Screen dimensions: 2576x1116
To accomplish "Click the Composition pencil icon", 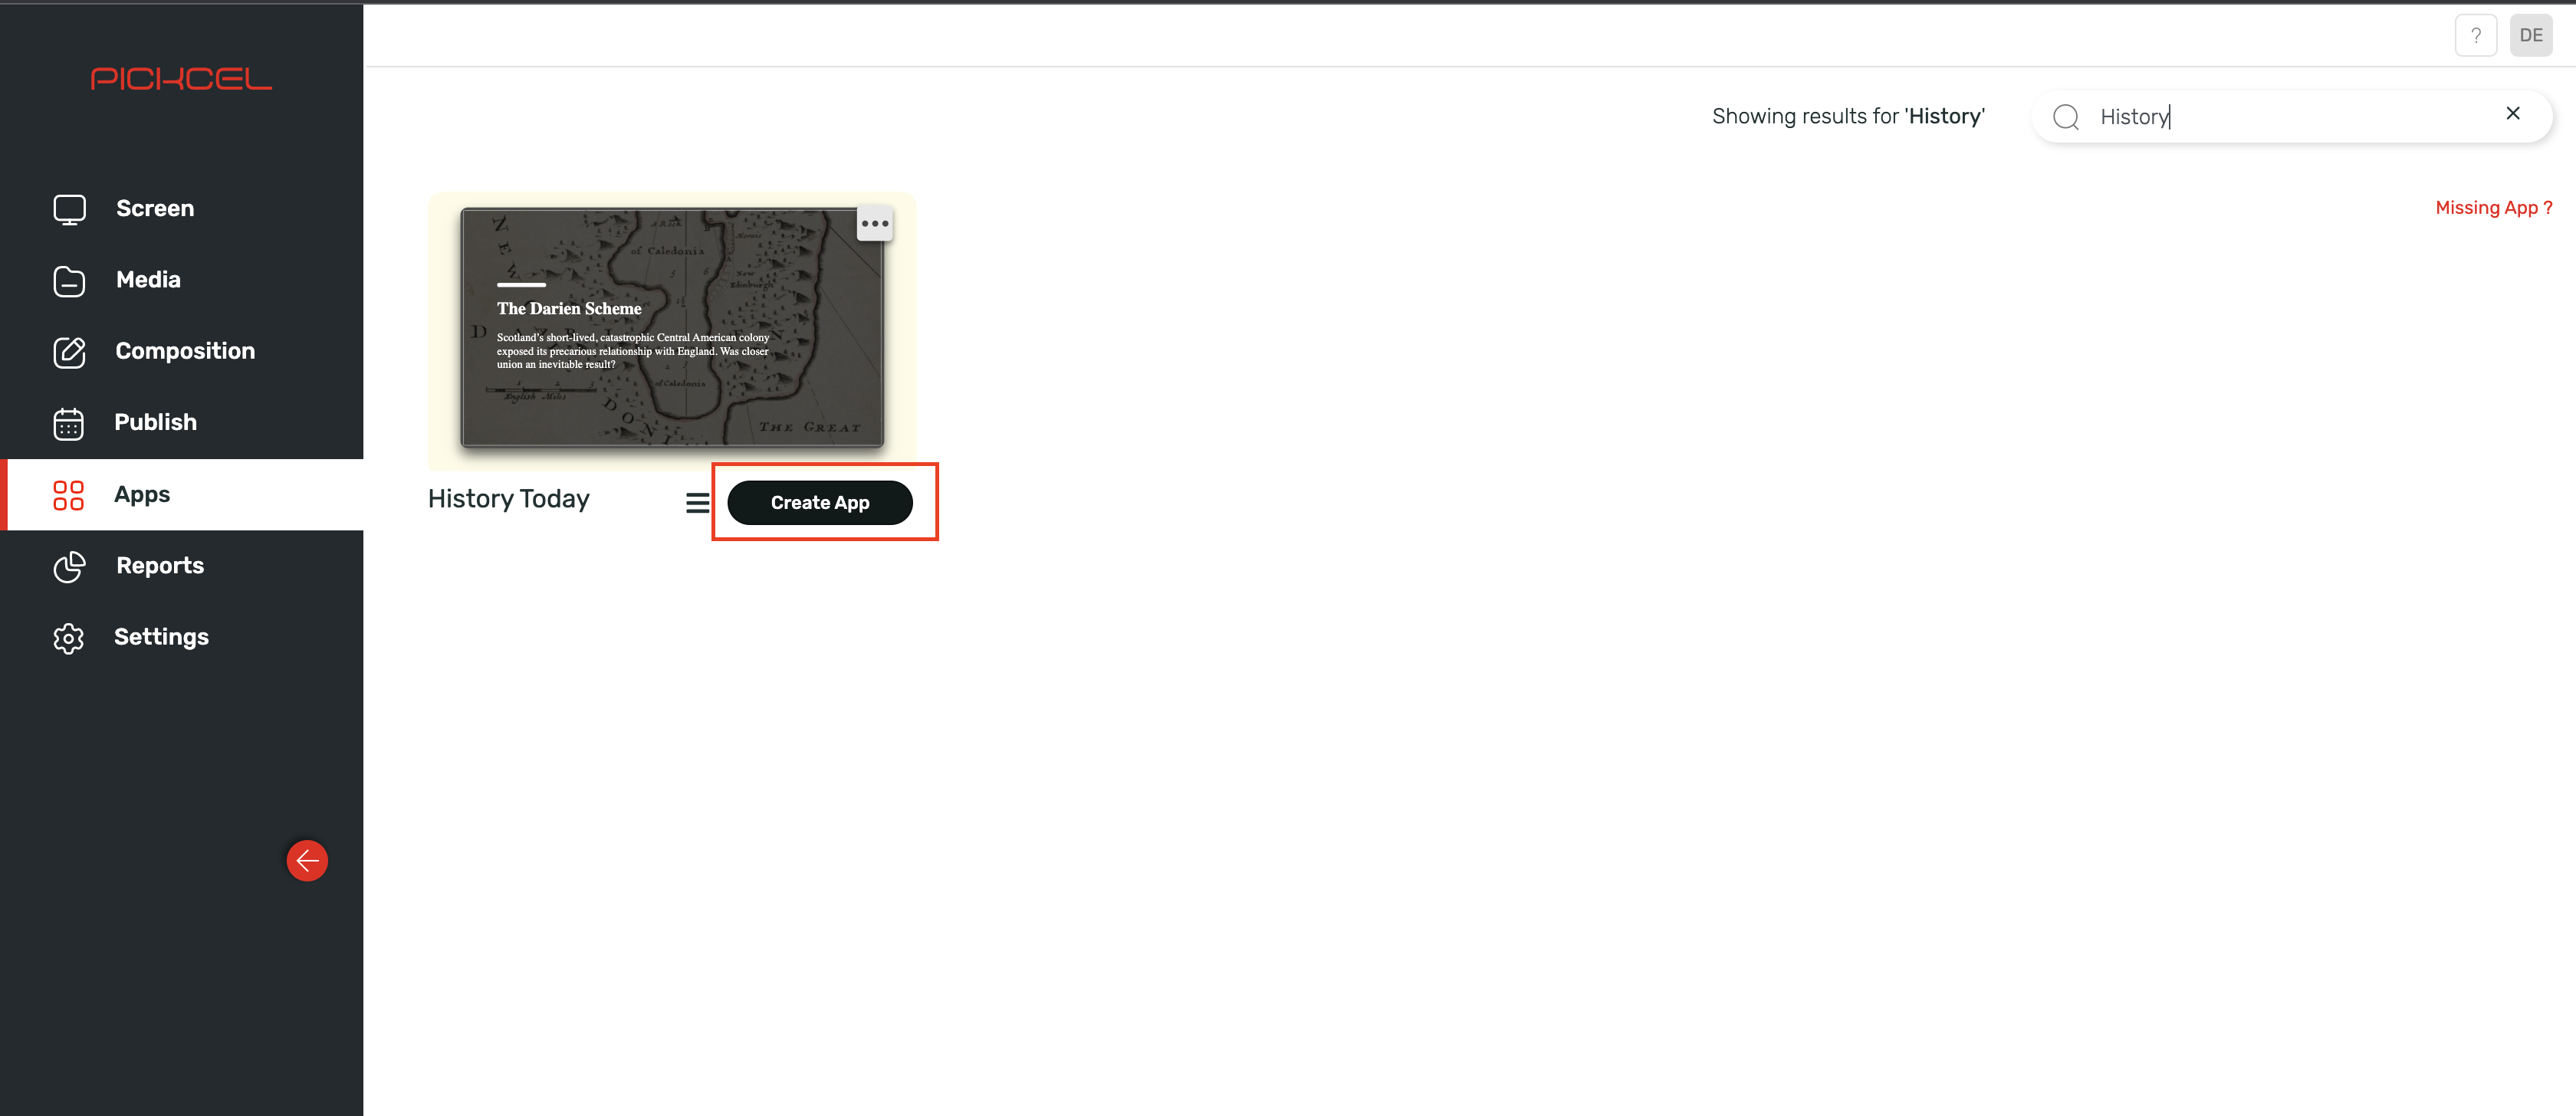I will [x=69, y=352].
